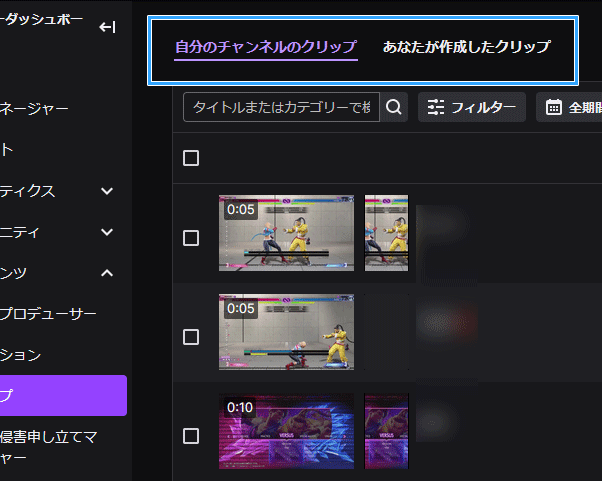Check the box for the first-row 0:05 clip

coord(191,237)
